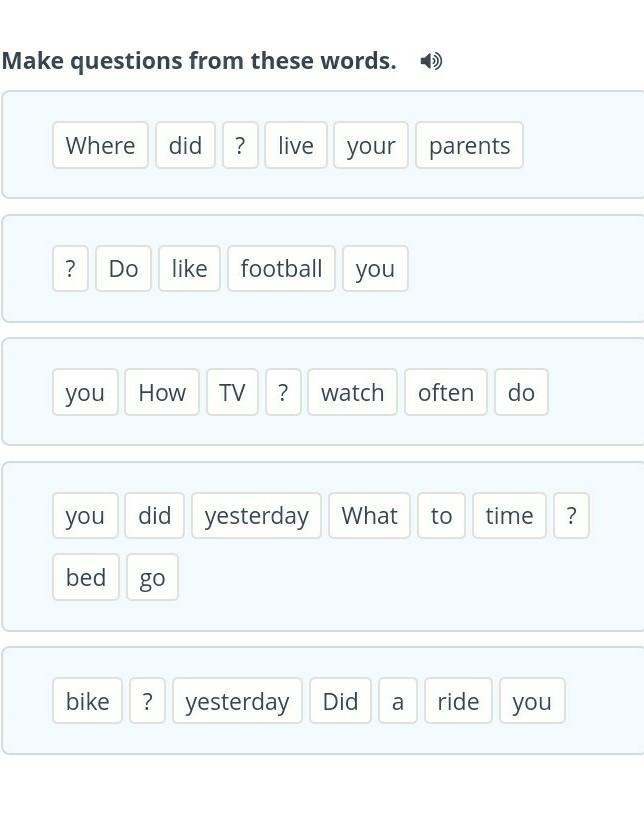The width and height of the screenshot is (644, 826).
Task: Click the 'How' word tile
Action: [x=162, y=393]
